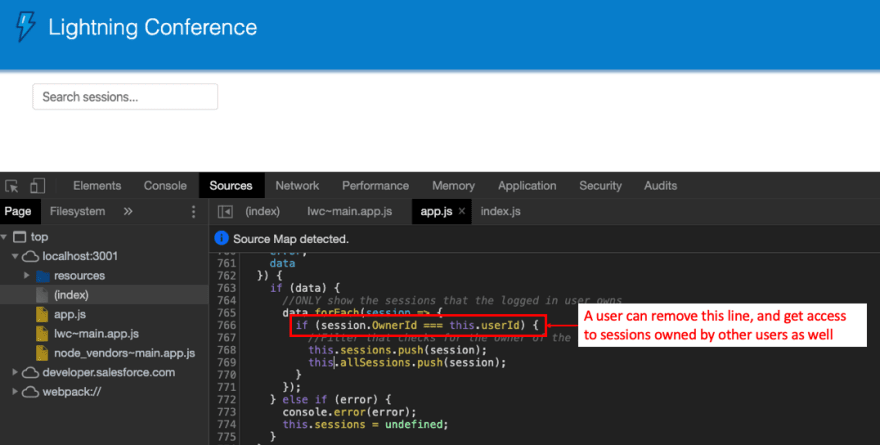
Task: Switch to the Elements tab
Action: (x=97, y=186)
